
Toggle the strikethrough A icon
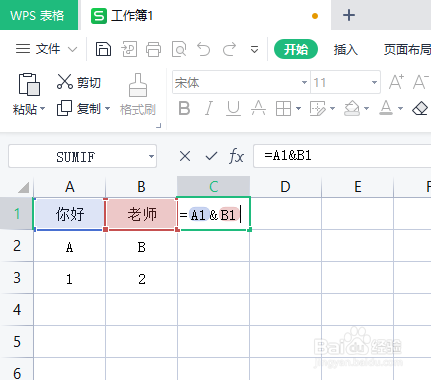click(258, 108)
